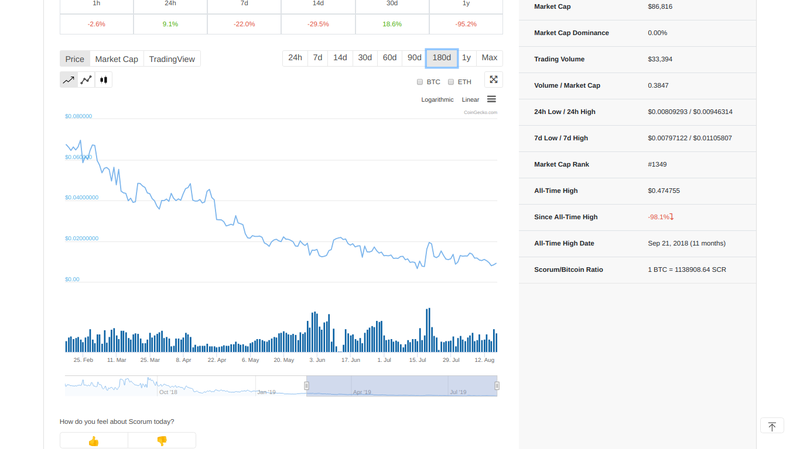Click the -2.6% 1h change cell

pyautogui.click(x=96, y=24)
